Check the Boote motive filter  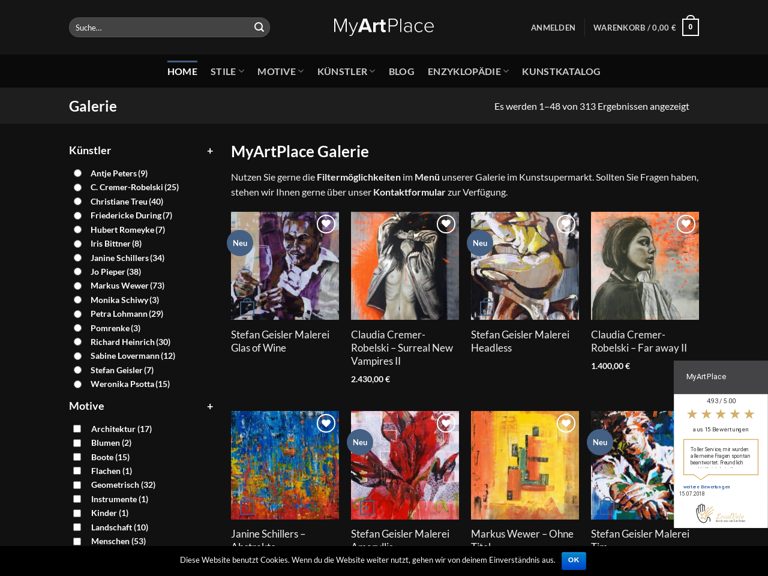pyautogui.click(x=77, y=457)
